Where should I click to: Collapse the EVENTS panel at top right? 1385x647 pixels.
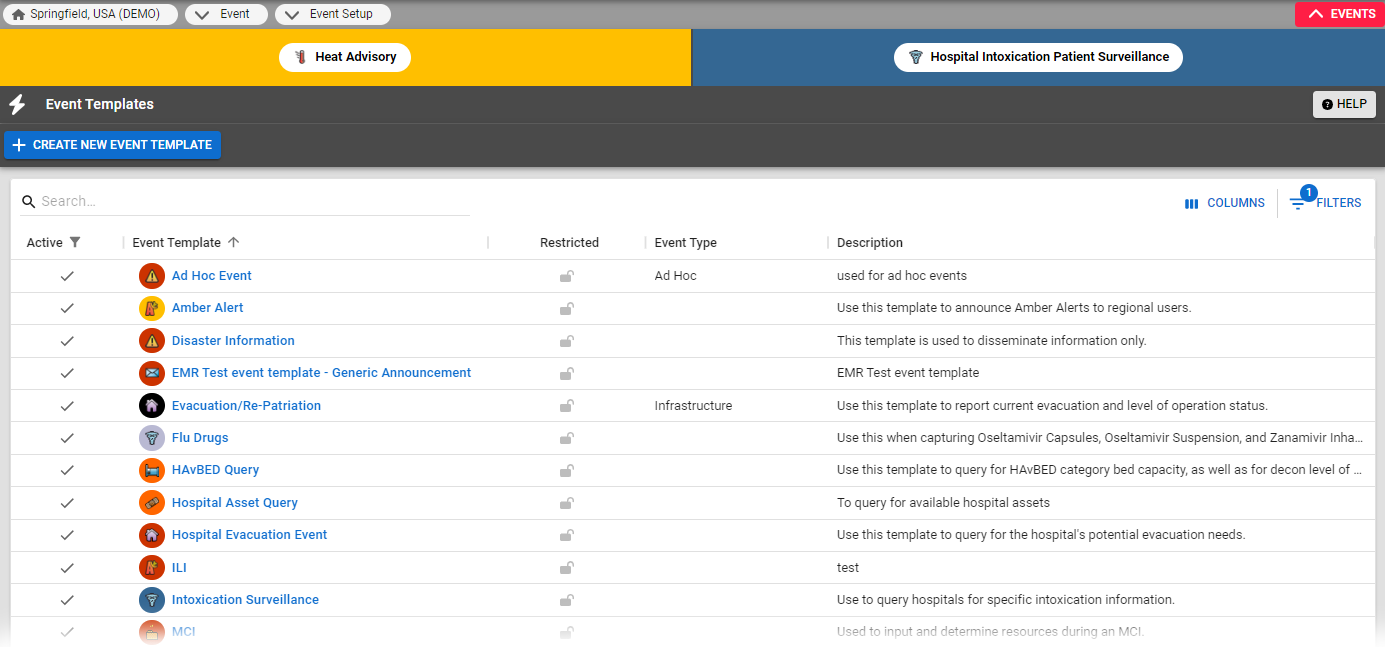[x=1339, y=14]
